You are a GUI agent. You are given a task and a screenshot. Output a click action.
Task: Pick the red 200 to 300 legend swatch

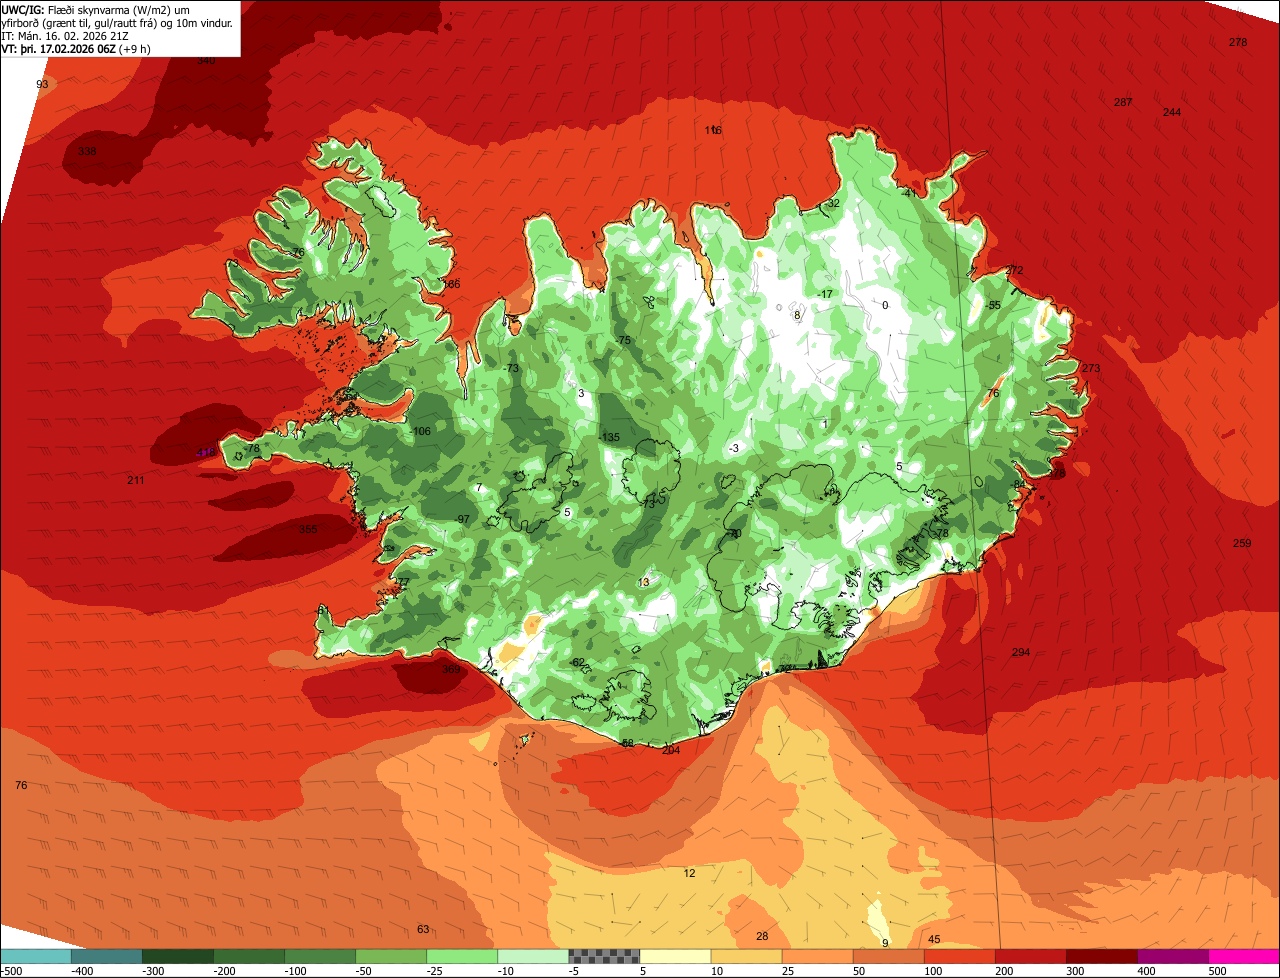click(1029, 956)
